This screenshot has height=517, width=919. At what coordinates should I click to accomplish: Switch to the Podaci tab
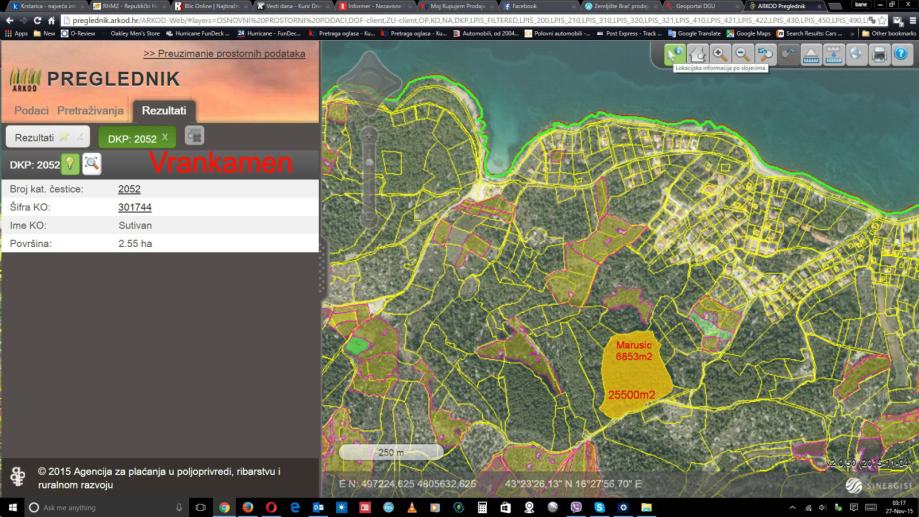click(31, 110)
